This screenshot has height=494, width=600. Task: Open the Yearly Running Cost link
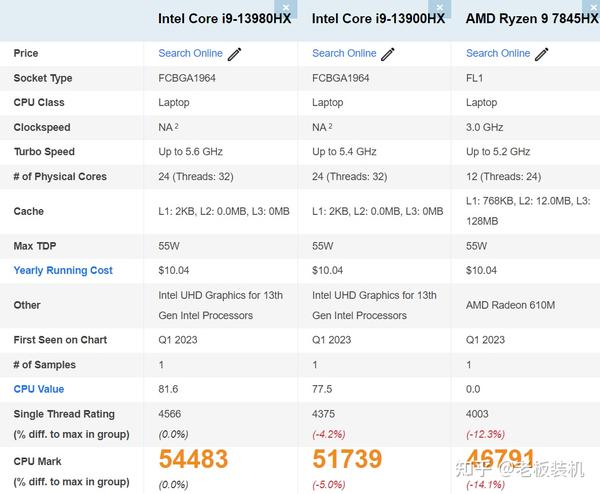pyautogui.click(x=63, y=270)
